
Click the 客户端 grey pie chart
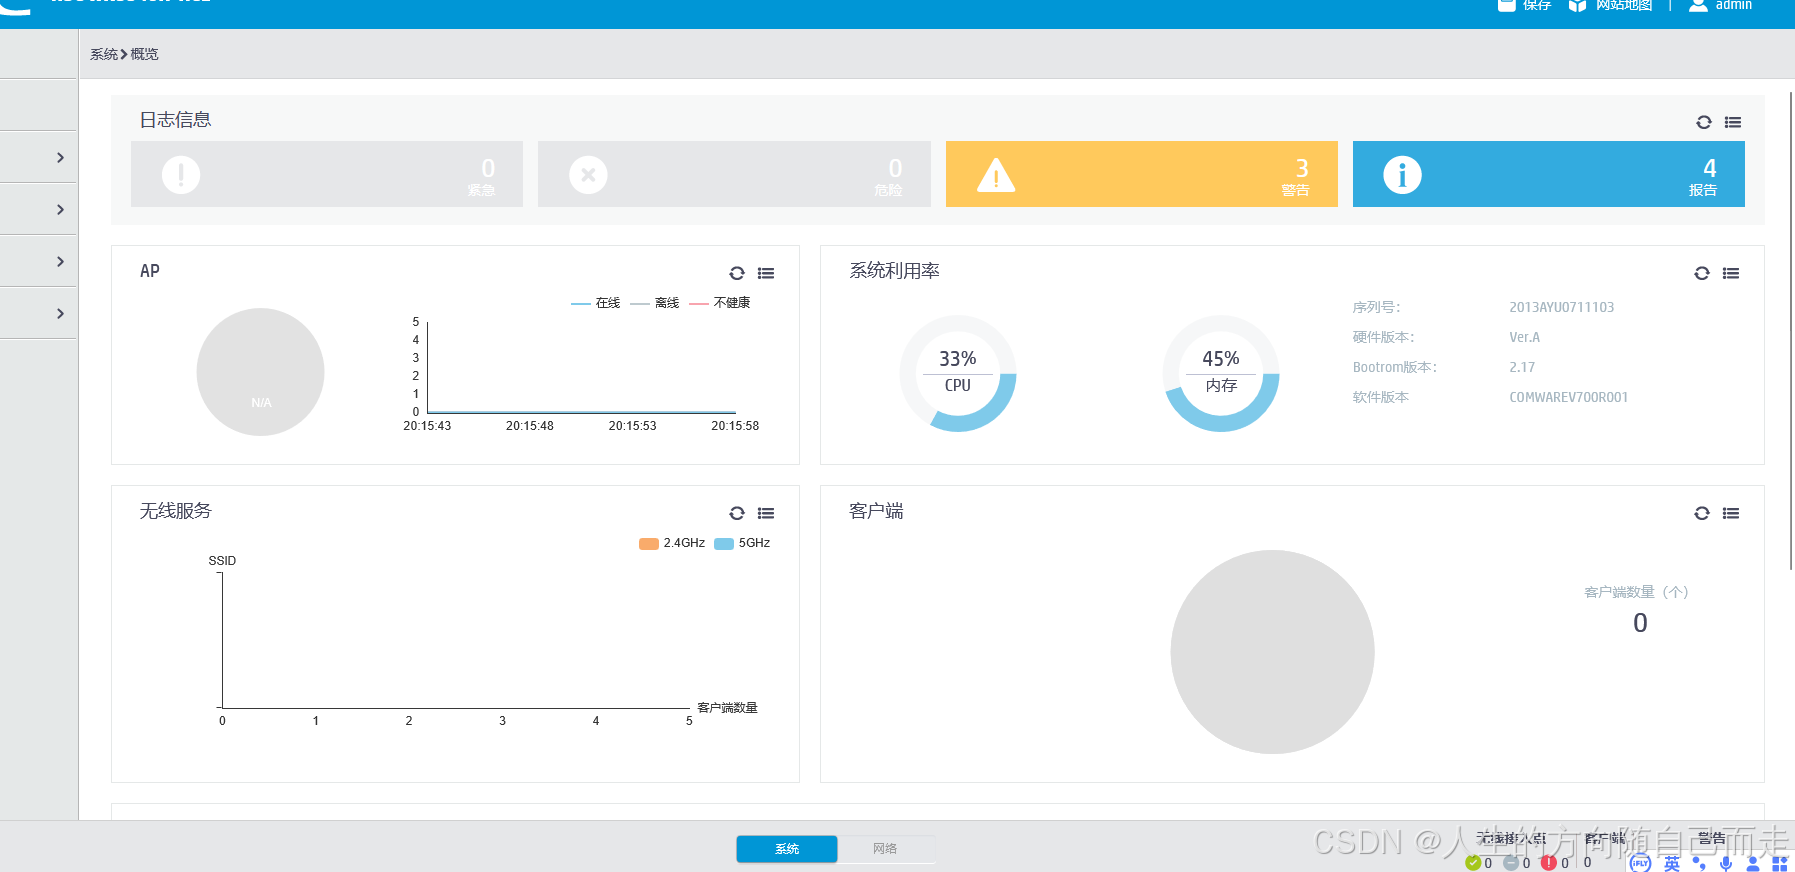click(x=1272, y=652)
